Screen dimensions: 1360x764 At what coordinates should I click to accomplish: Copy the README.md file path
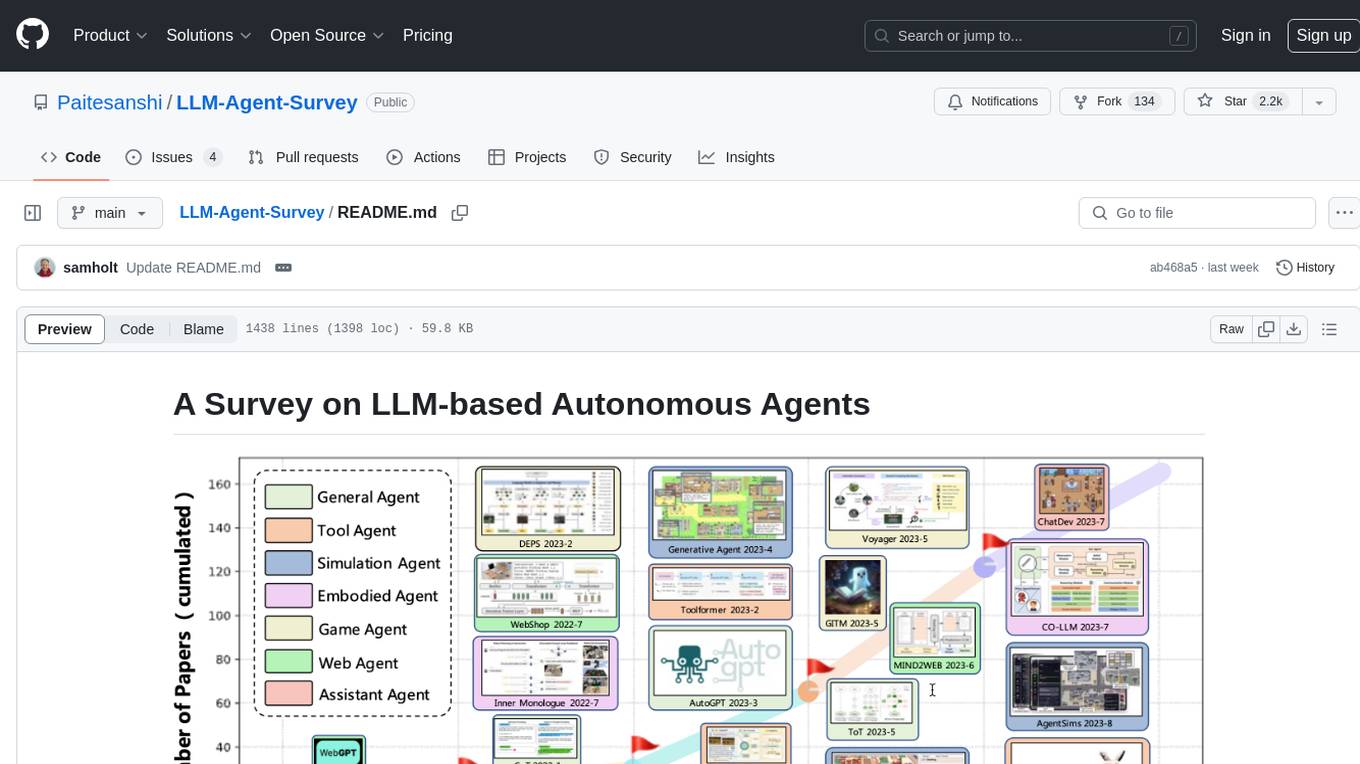(460, 213)
